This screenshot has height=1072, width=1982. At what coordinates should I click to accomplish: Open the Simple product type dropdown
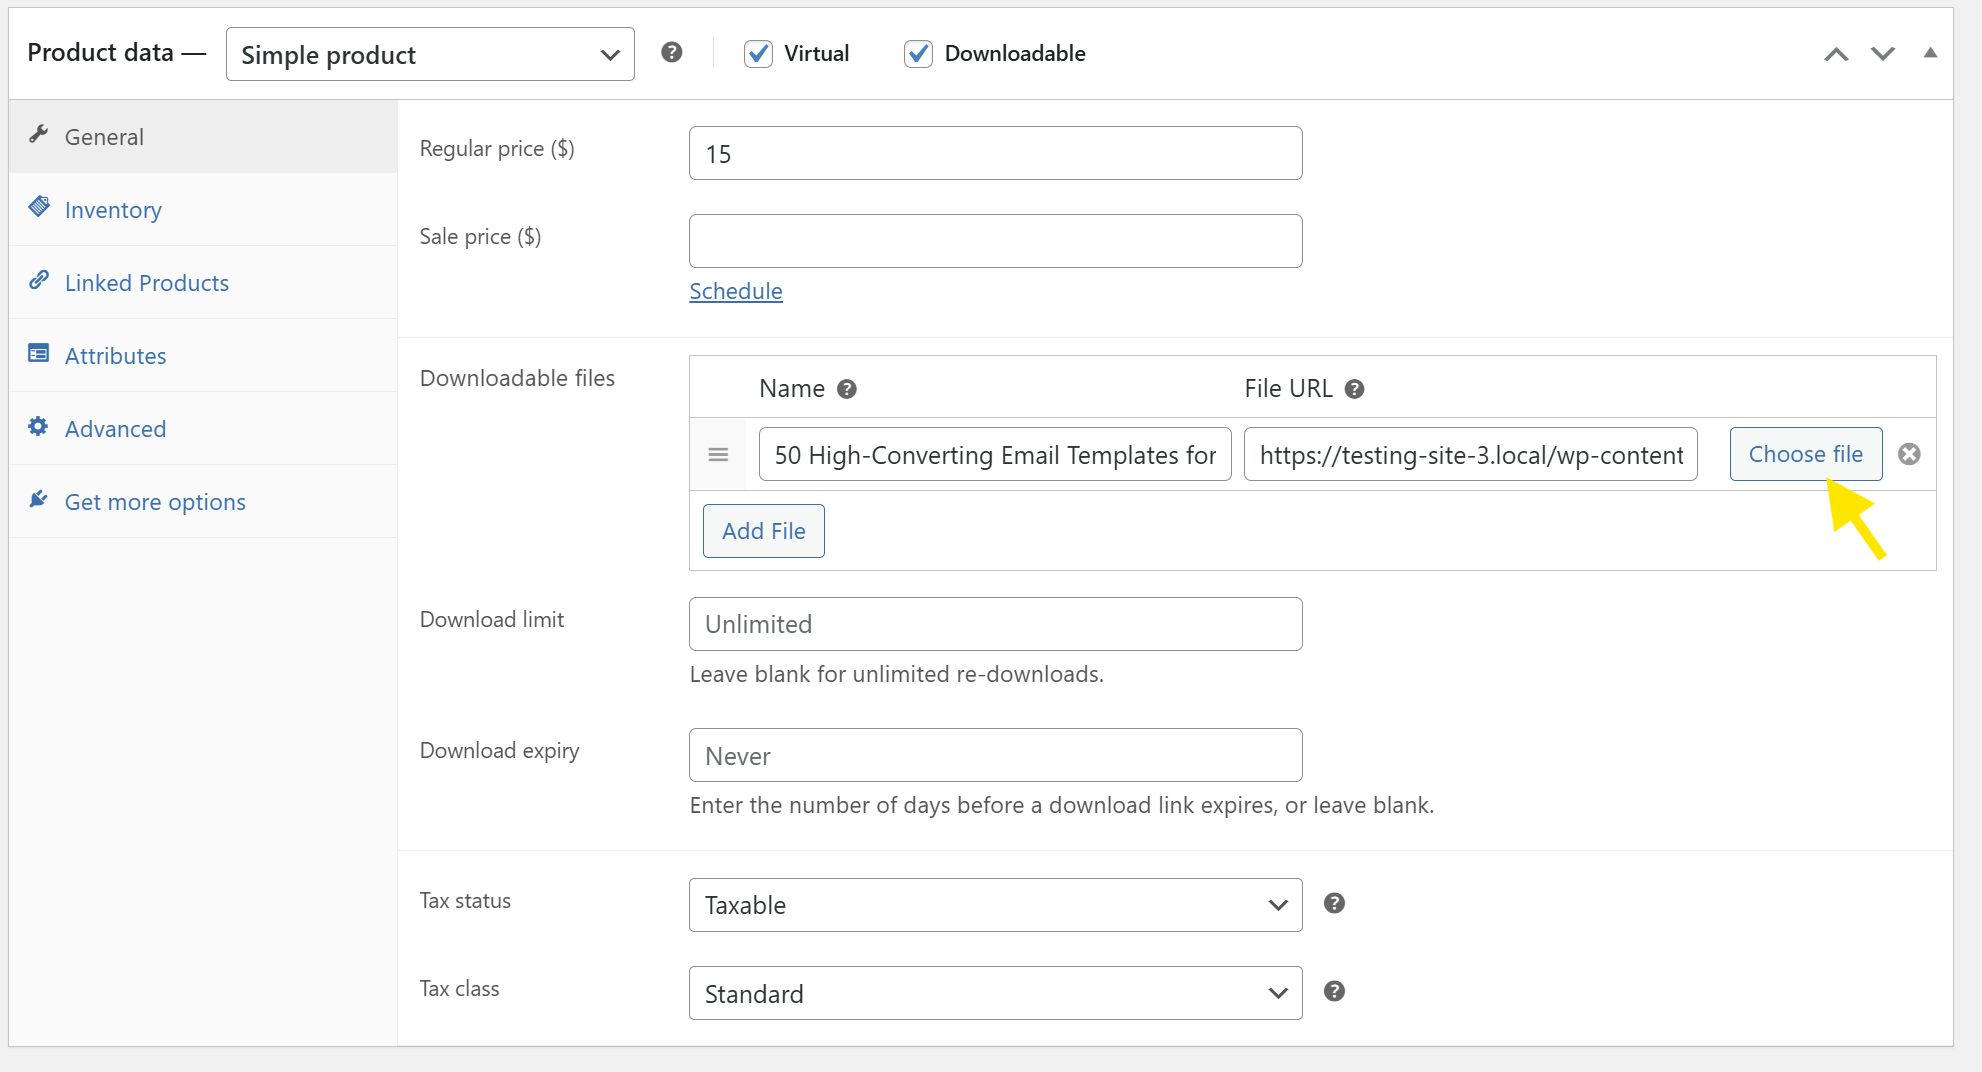click(430, 54)
